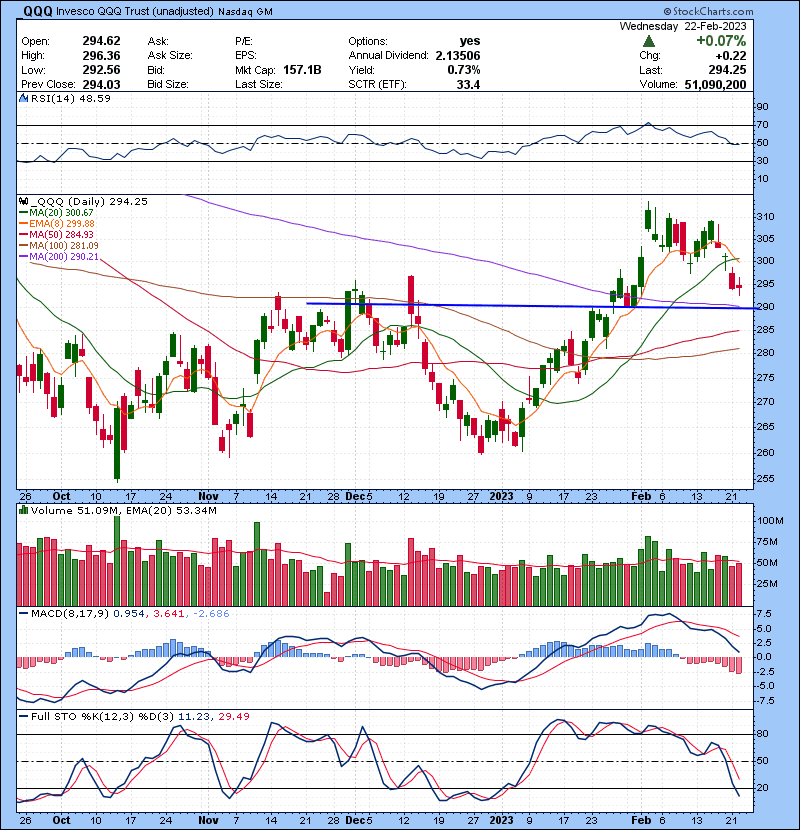
Task: Click the date Wednesday 22-Feb-2023
Action: pos(683,26)
